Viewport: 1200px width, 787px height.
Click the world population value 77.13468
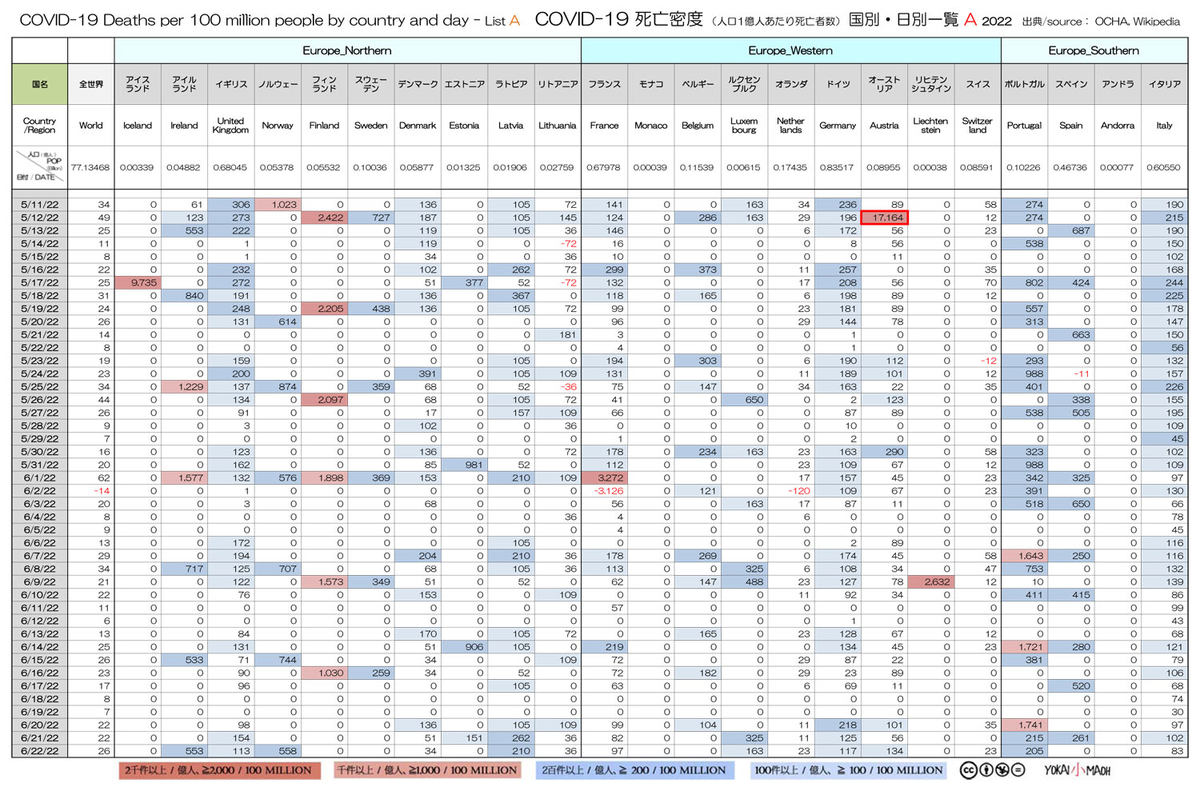(91, 170)
